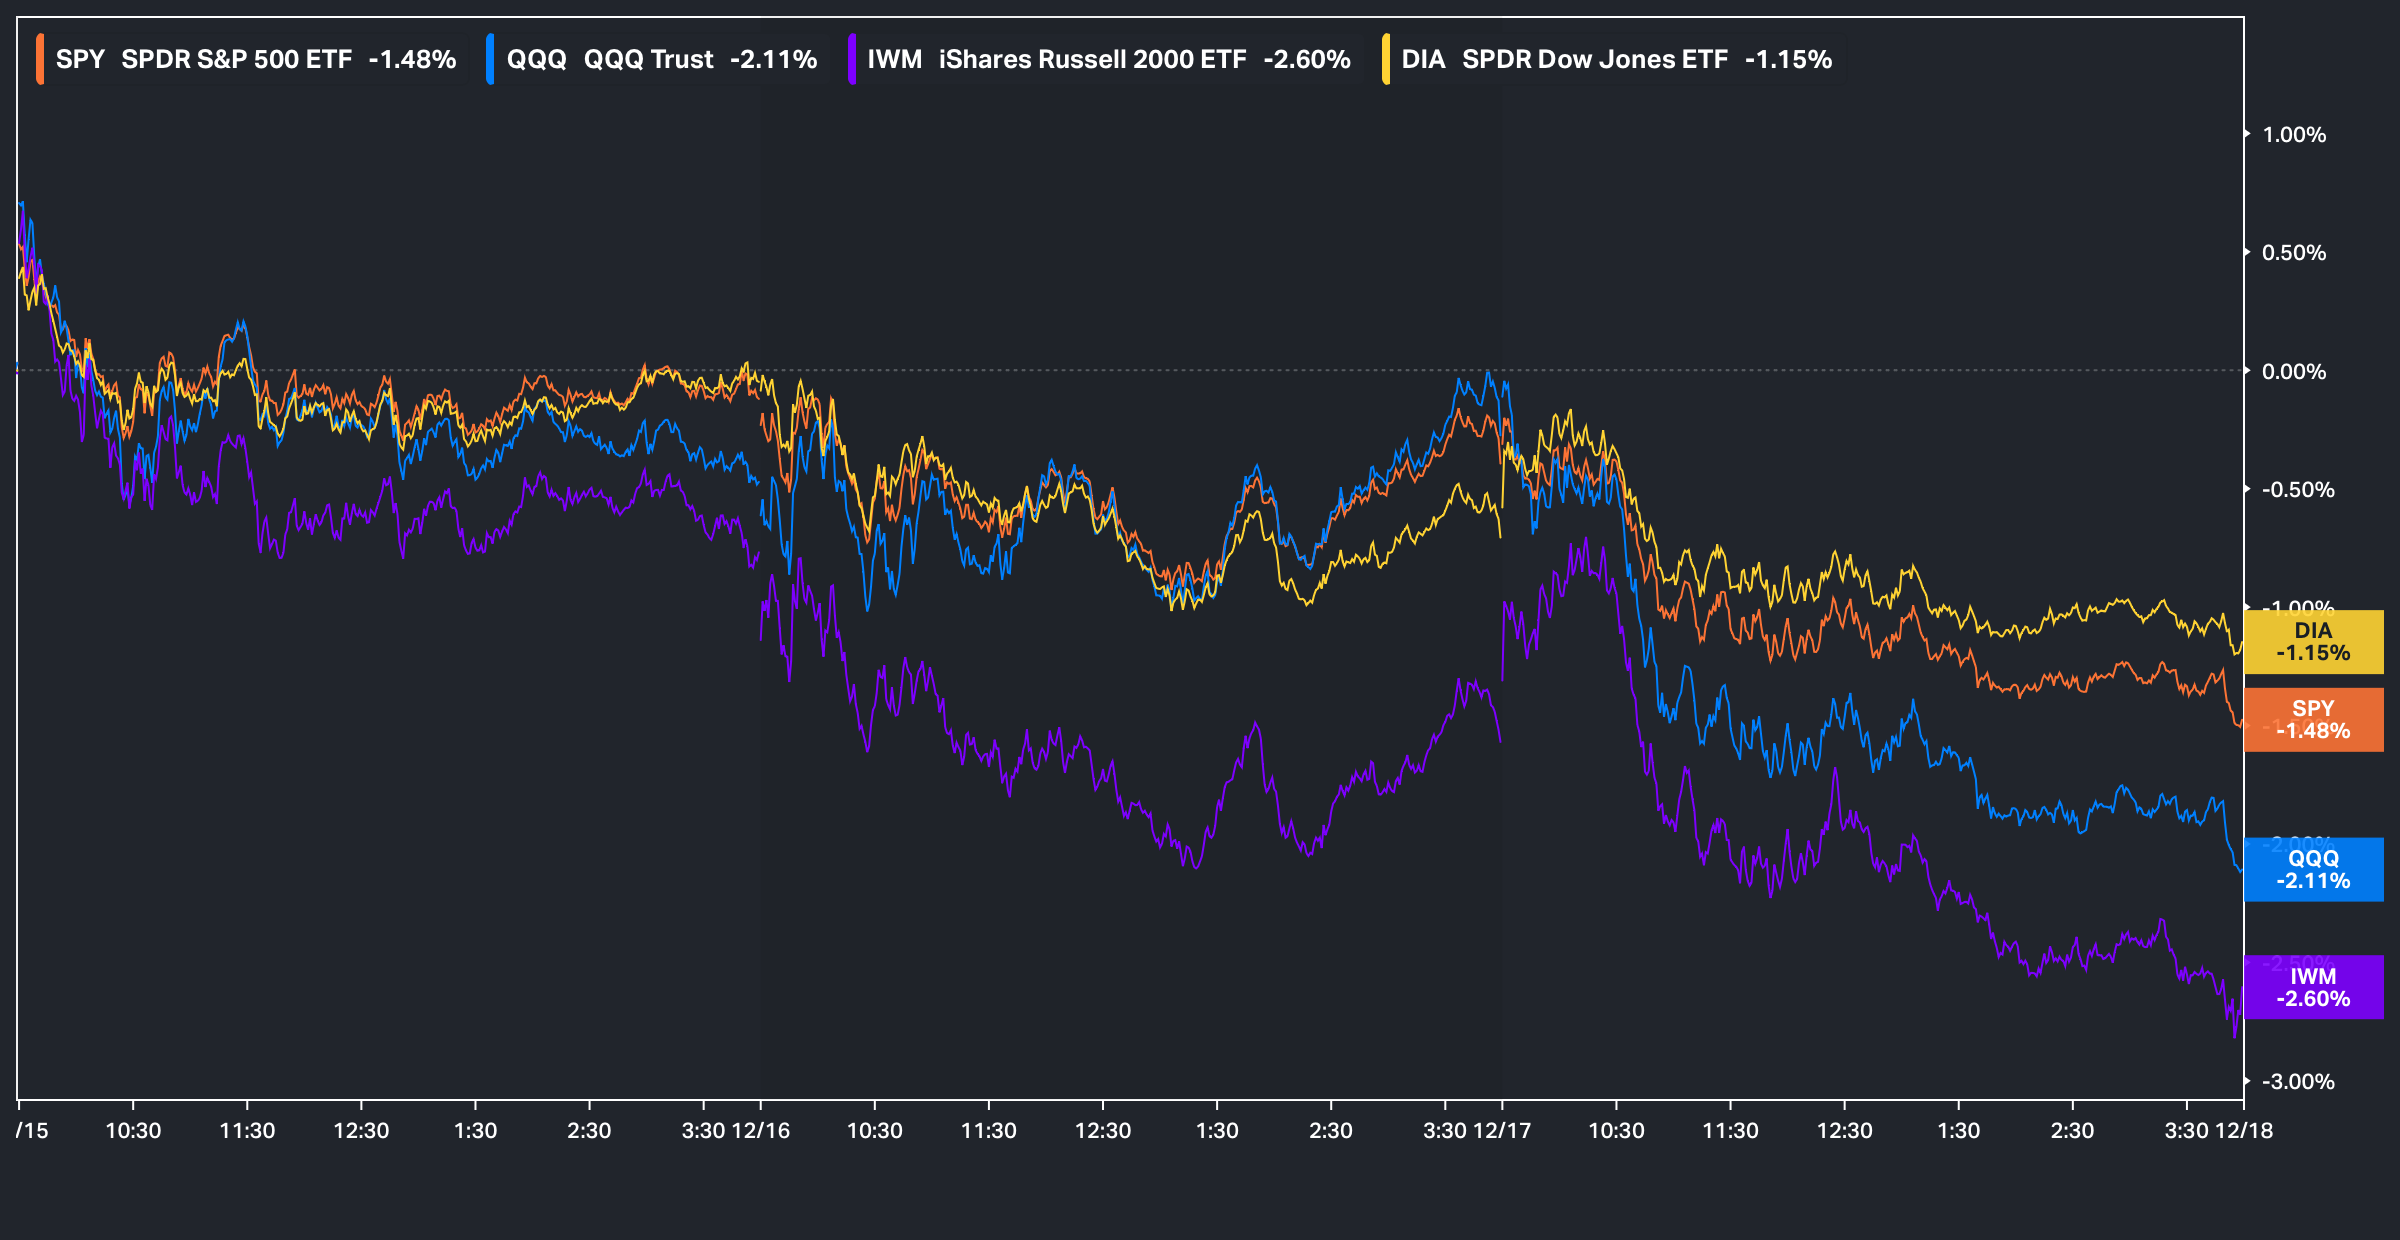2400x1240 pixels.
Task: Click the 12/16 date marker on time axis
Action: pyautogui.click(x=761, y=1131)
